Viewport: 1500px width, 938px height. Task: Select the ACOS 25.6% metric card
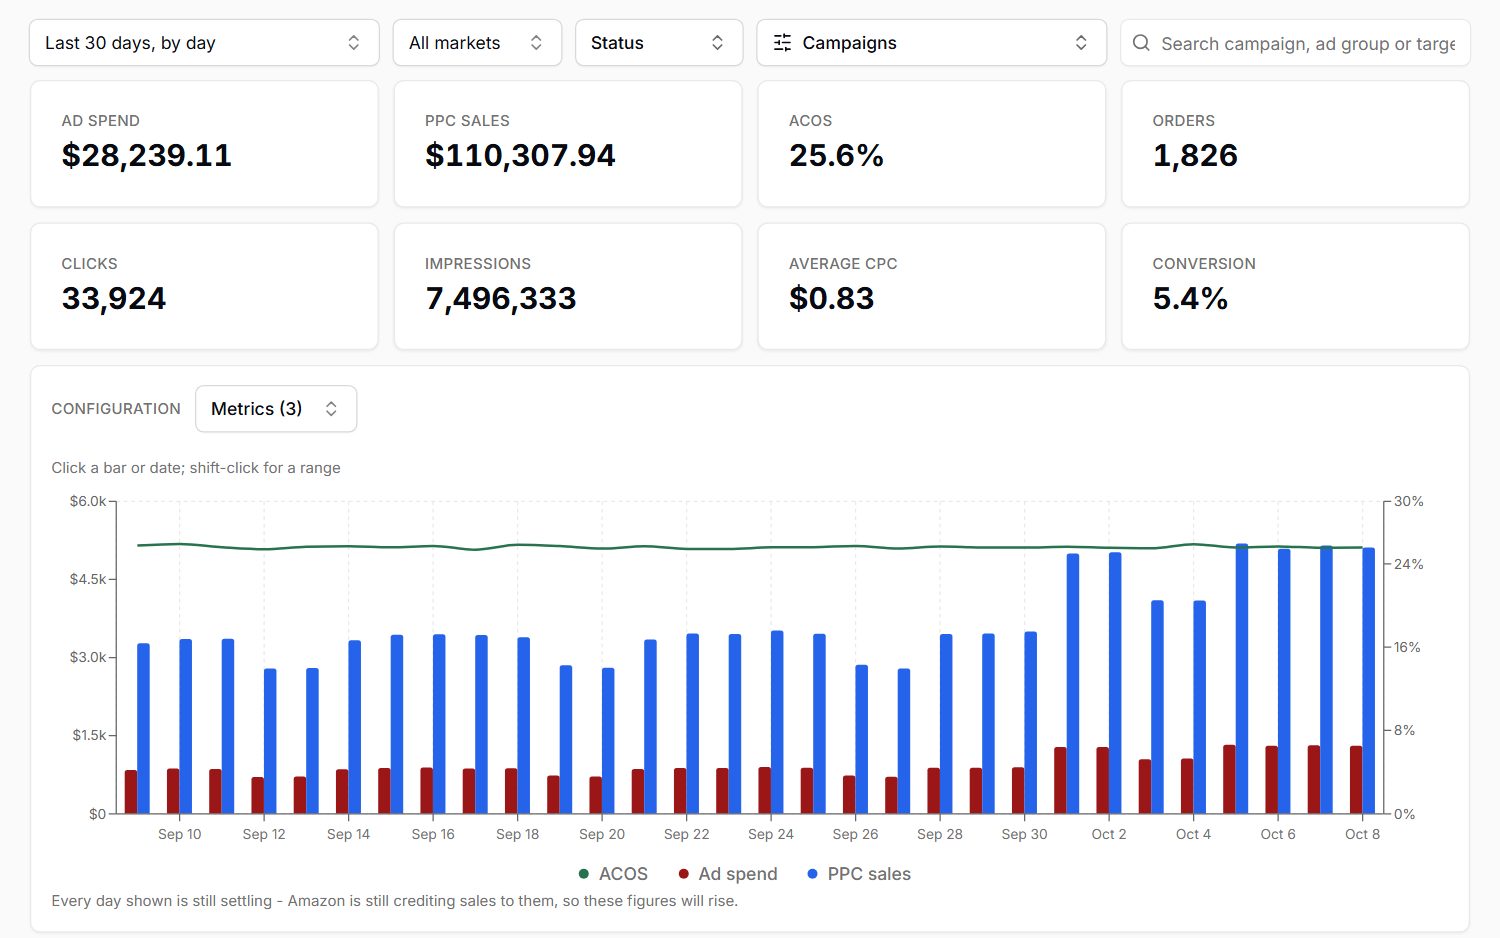point(932,144)
